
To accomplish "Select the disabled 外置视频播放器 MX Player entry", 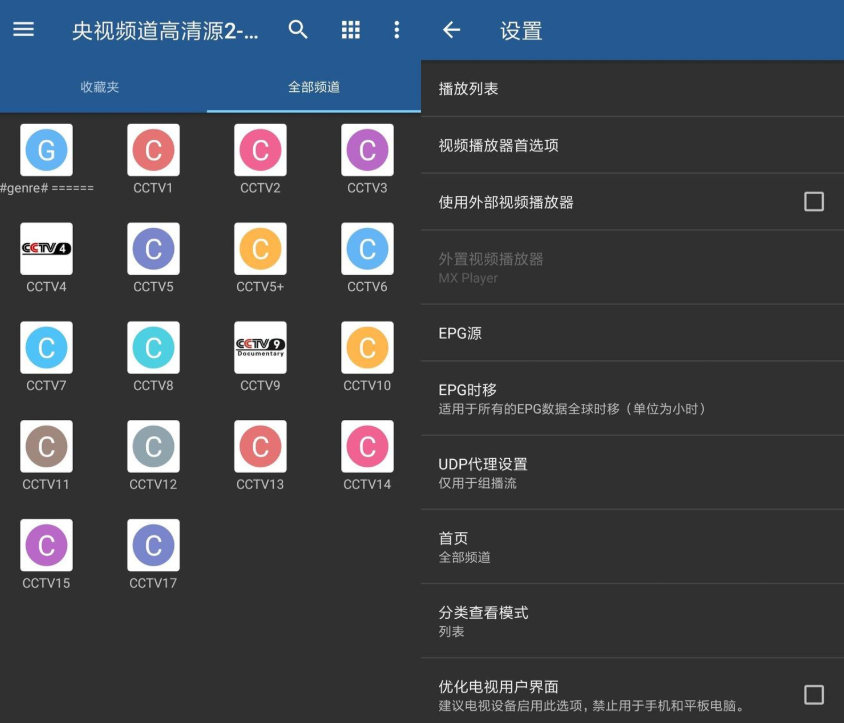I will pos(632,268).
